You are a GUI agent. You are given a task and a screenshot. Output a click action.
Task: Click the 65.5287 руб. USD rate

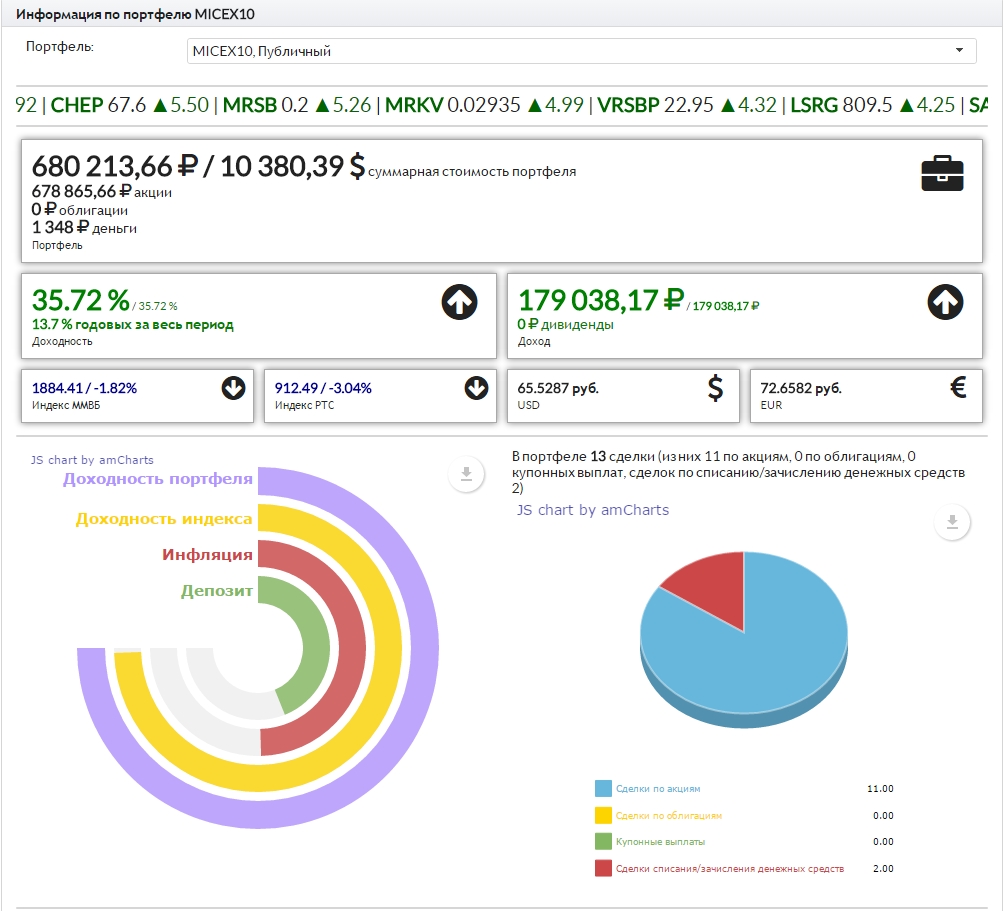click(558, 388)
